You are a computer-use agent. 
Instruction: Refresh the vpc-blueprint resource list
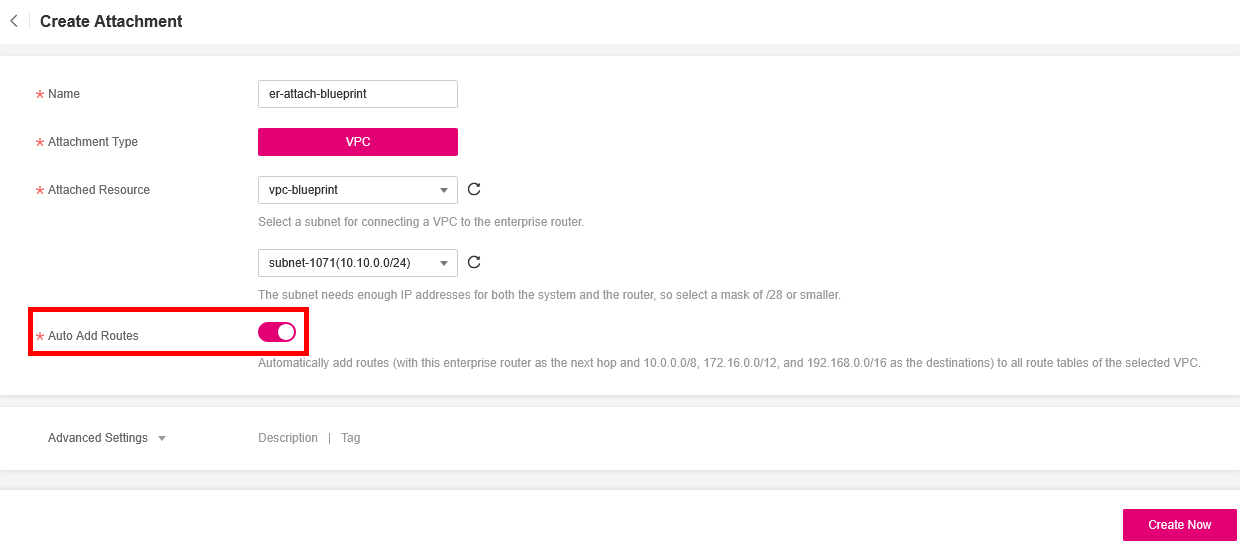pos(474,189)
